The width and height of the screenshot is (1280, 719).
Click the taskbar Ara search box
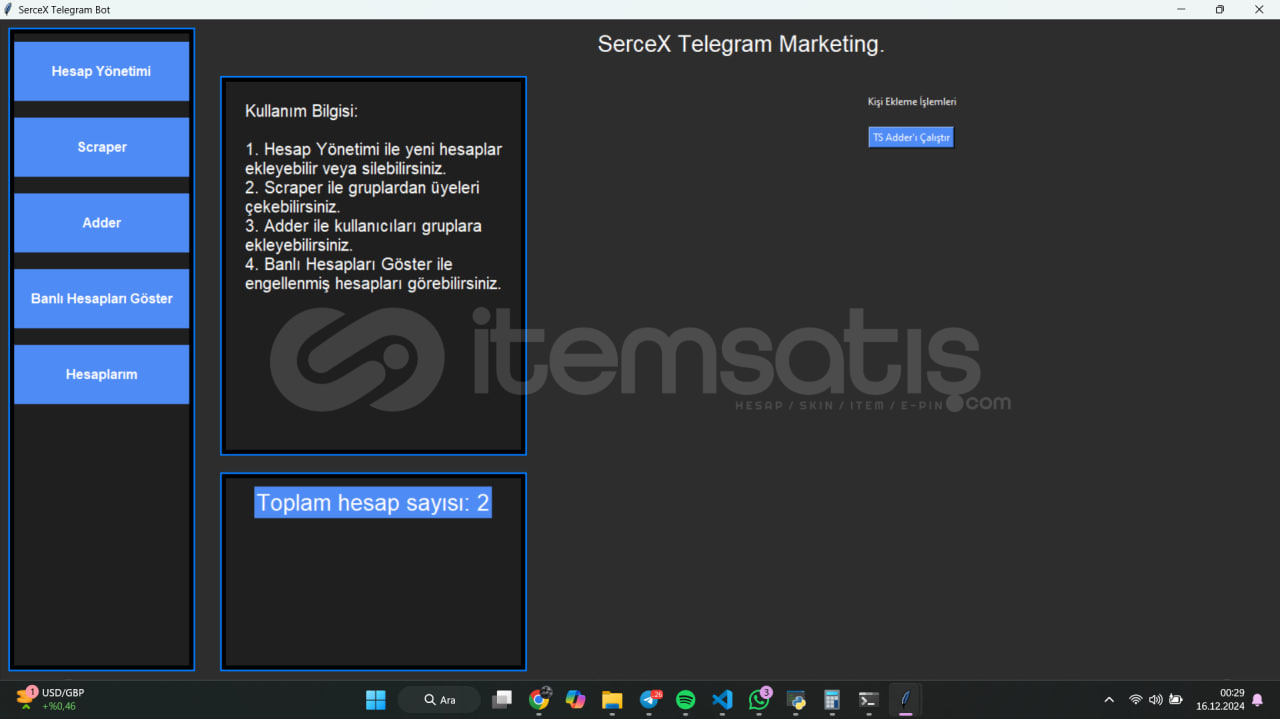click(439, 700)
